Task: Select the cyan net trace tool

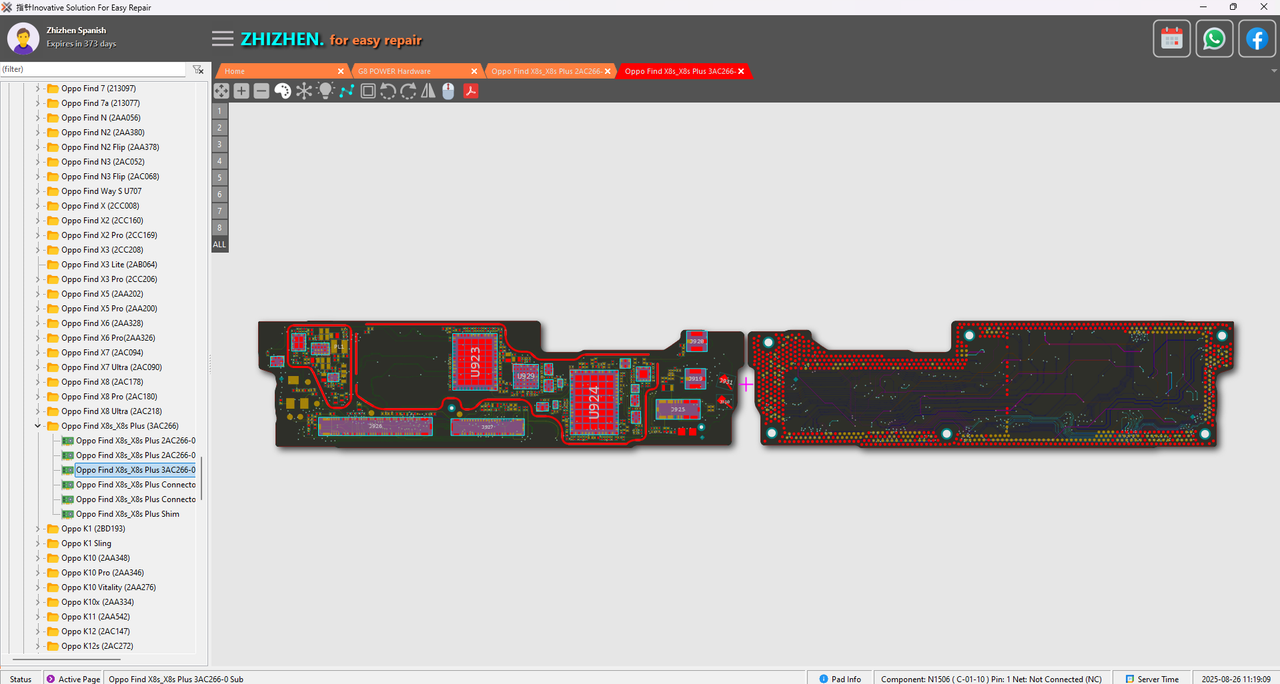Action: coord(346,91)
